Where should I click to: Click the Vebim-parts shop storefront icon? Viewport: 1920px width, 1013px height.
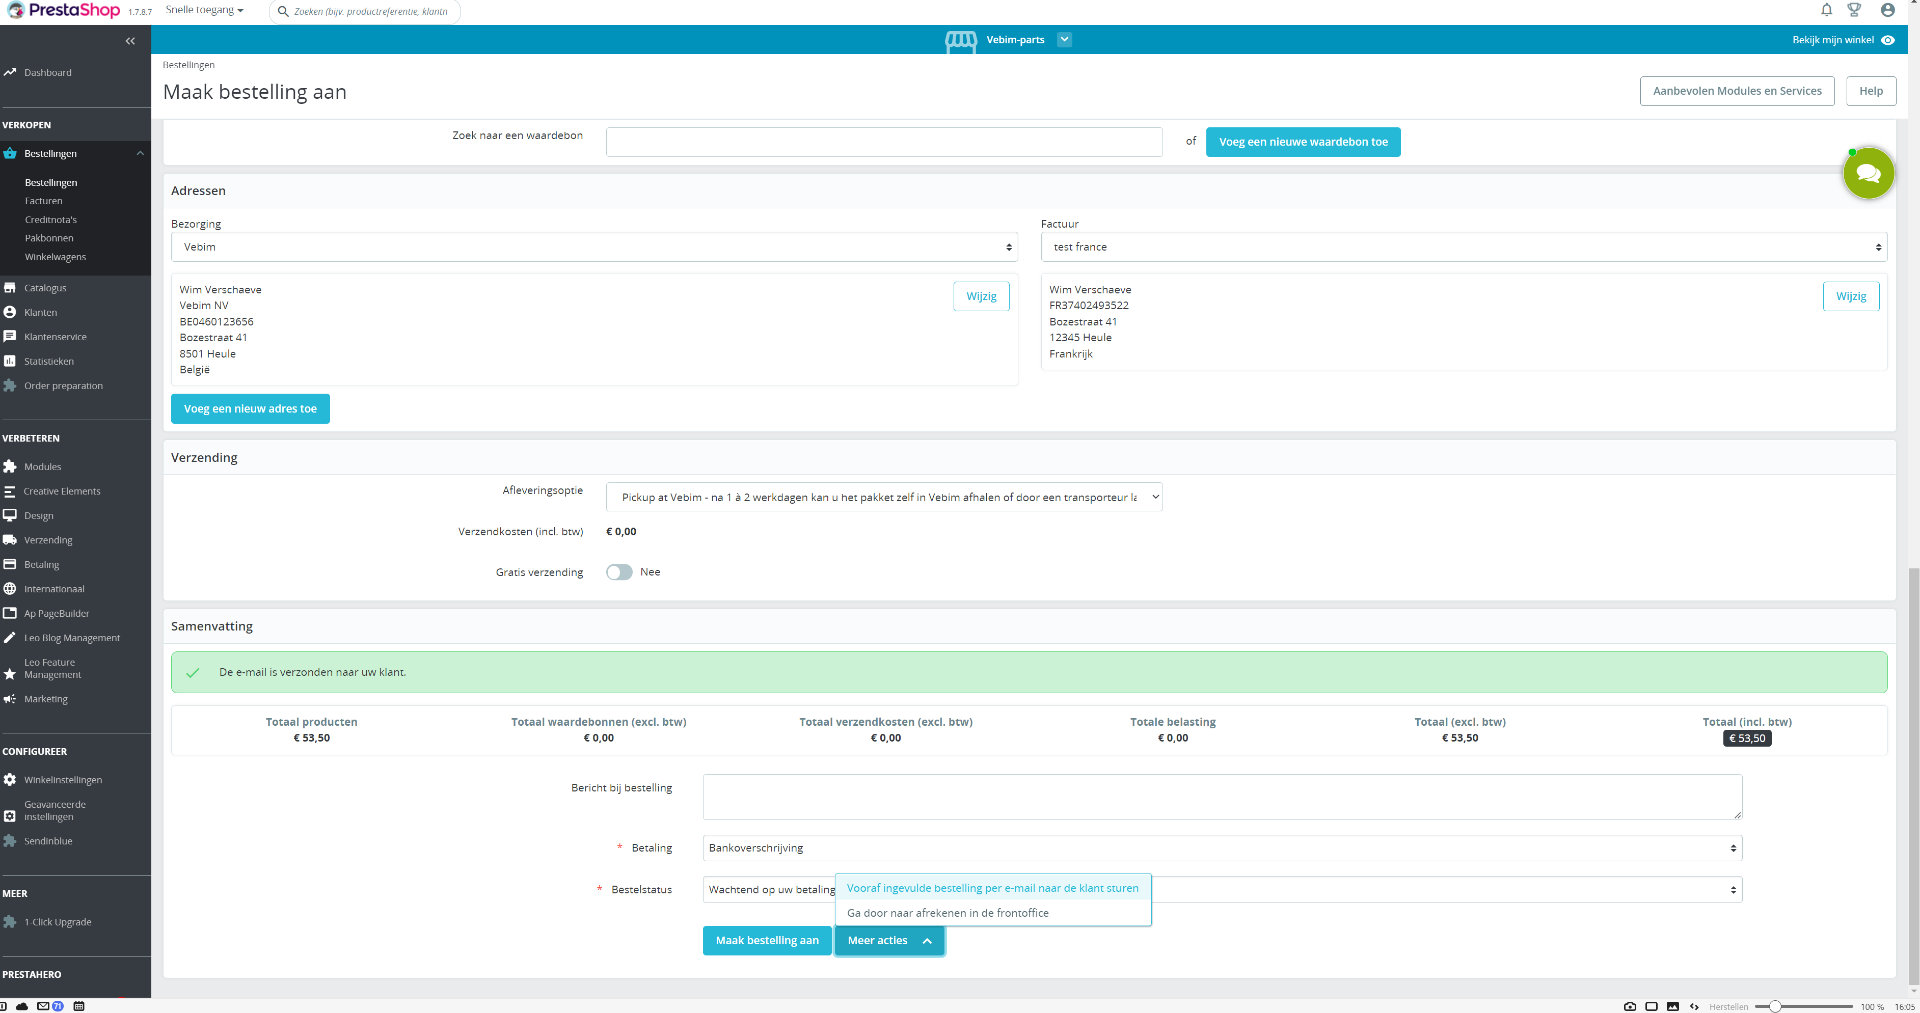click(961, 41)
